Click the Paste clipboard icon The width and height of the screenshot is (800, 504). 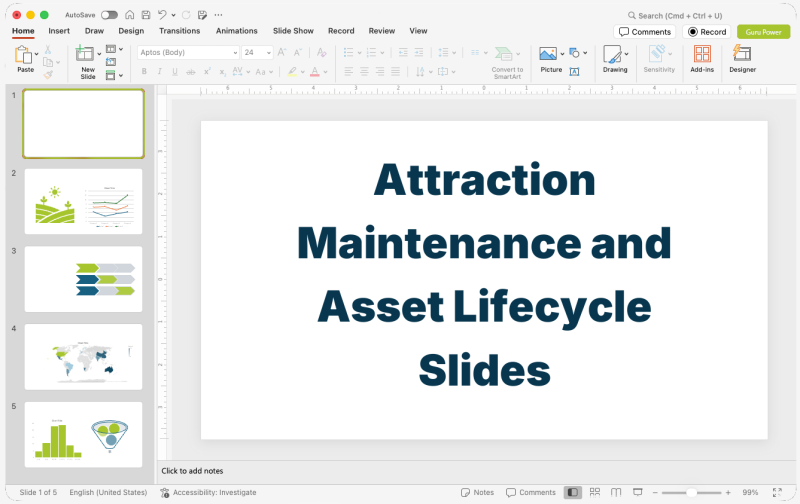[23, 55]
